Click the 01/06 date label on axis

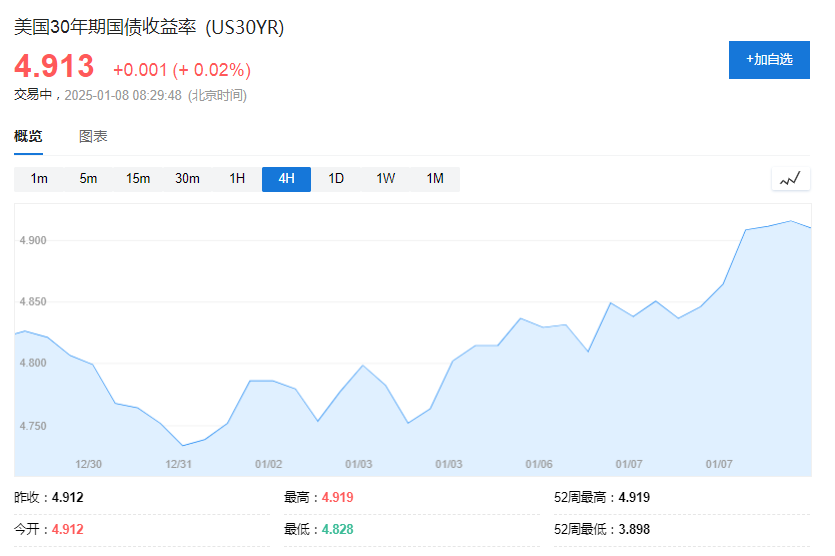click(539, 464)
